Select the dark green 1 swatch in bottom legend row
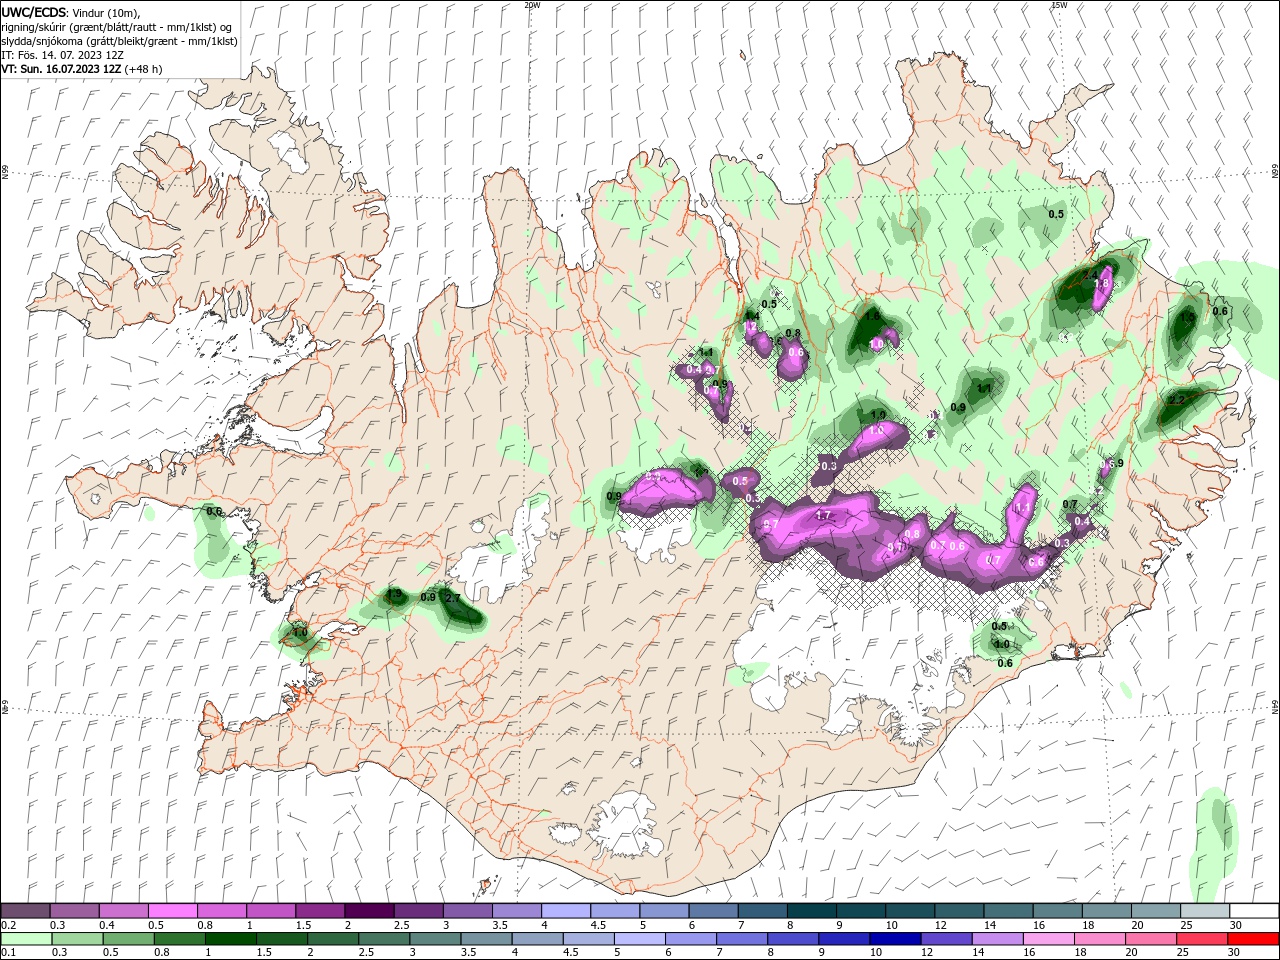This screenshot has height=960, width=1280. click(x=232, y=939)
